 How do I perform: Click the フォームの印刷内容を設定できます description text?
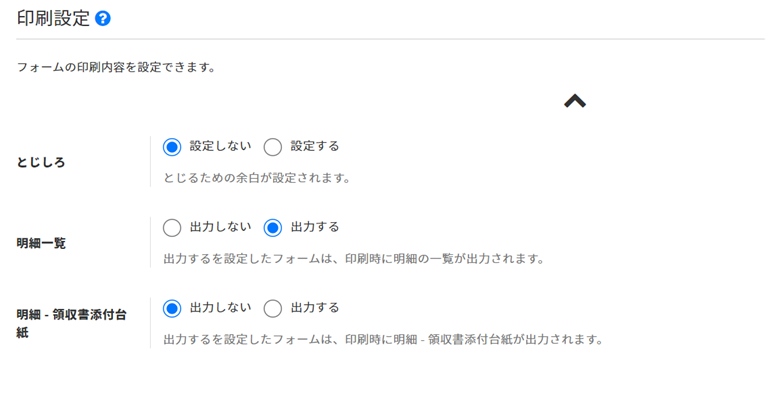(116, 68)
